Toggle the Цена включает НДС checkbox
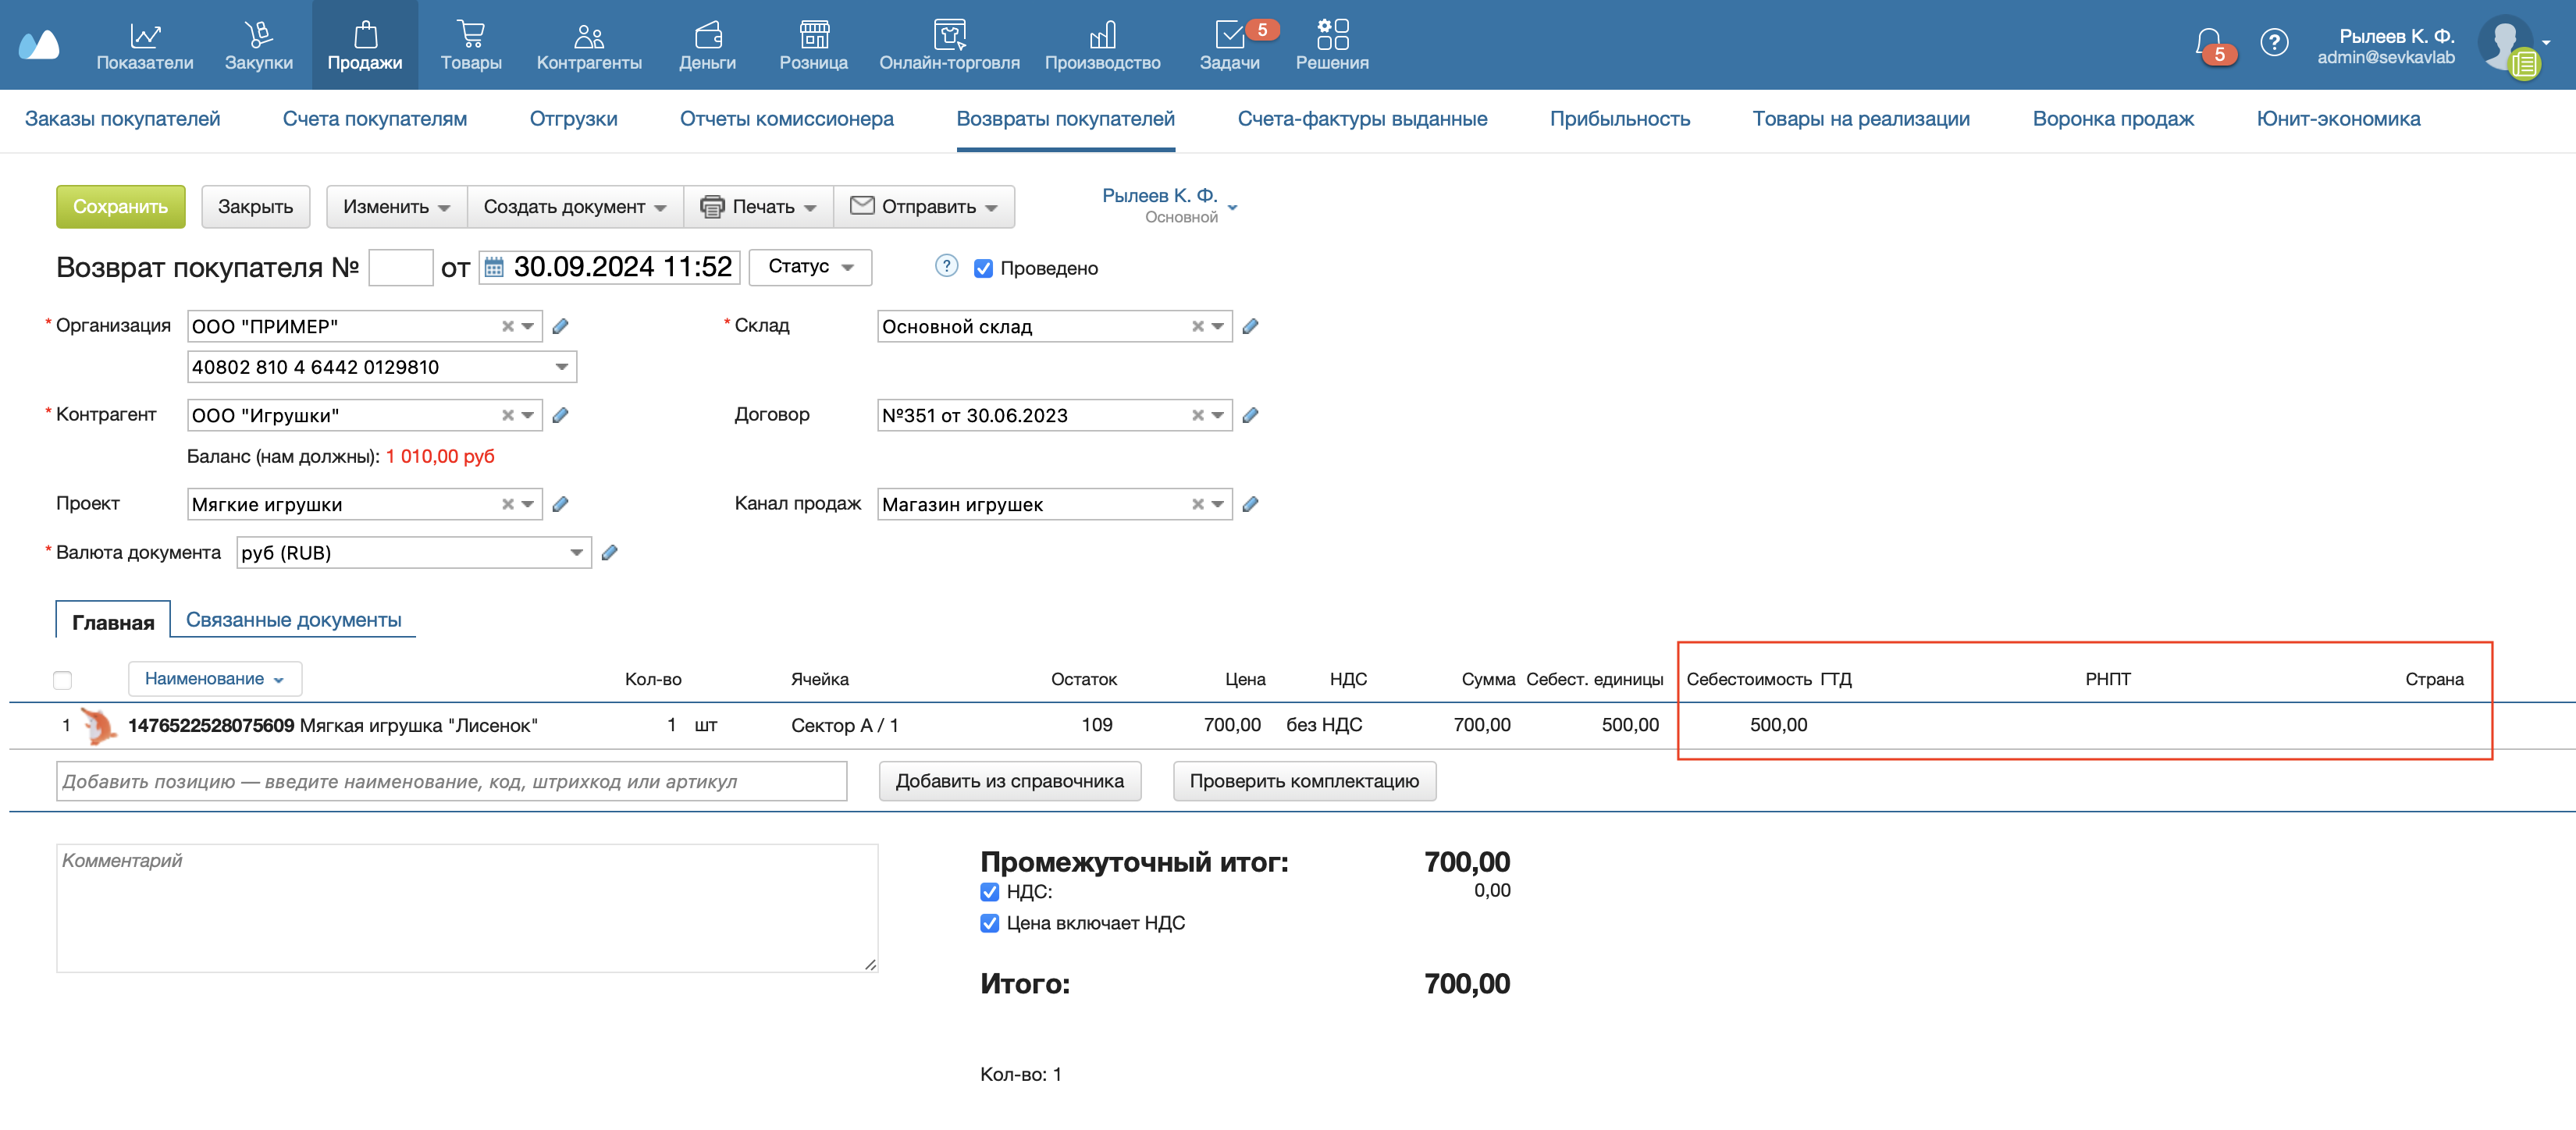2576x1130 pixels. point(989,923)
